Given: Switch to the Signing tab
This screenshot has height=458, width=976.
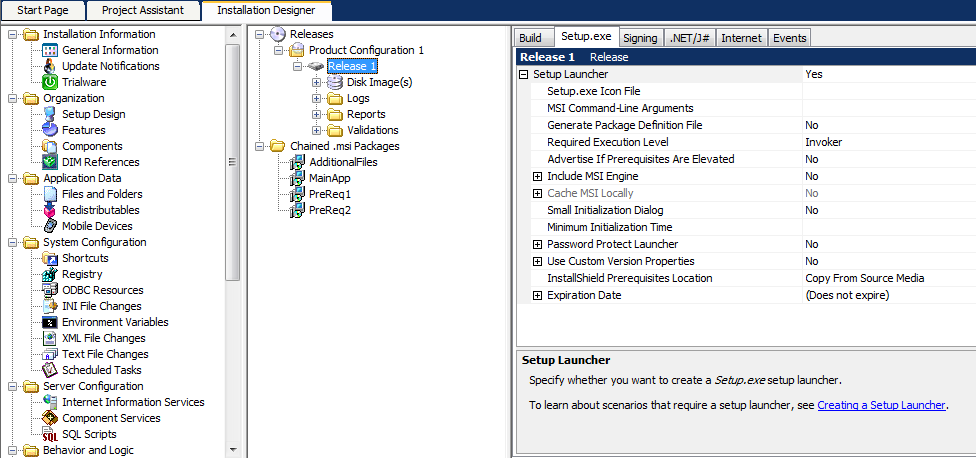Looking at the screenshot, I should tap(640, 38).
